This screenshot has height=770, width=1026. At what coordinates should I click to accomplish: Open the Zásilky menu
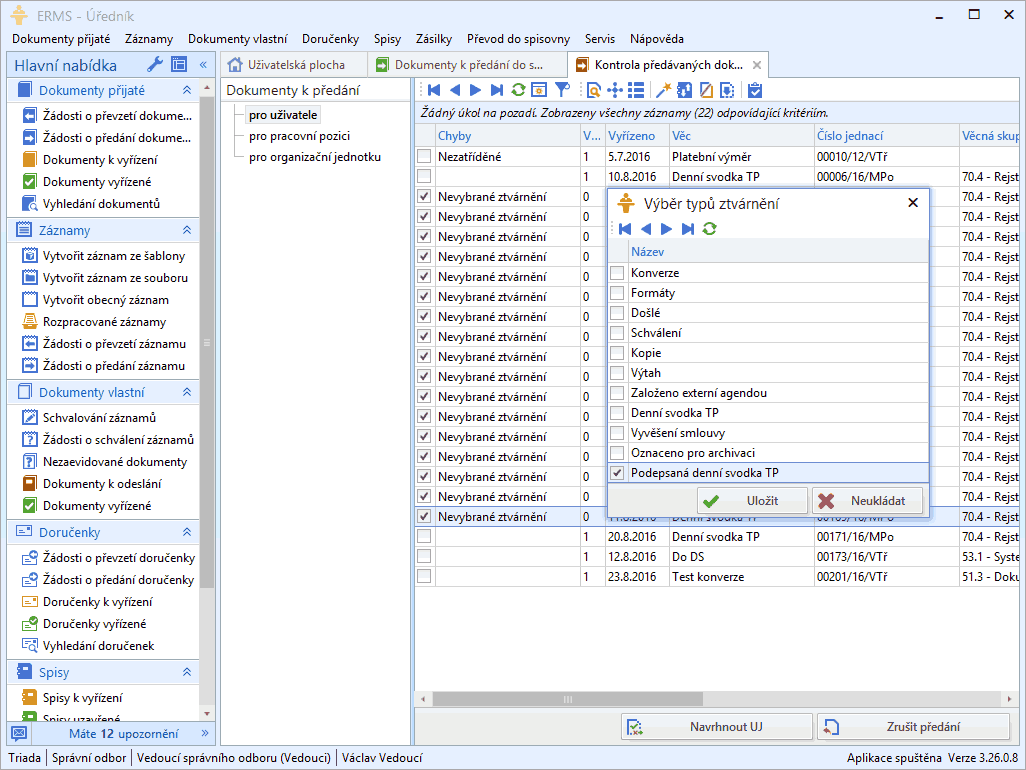434,39
